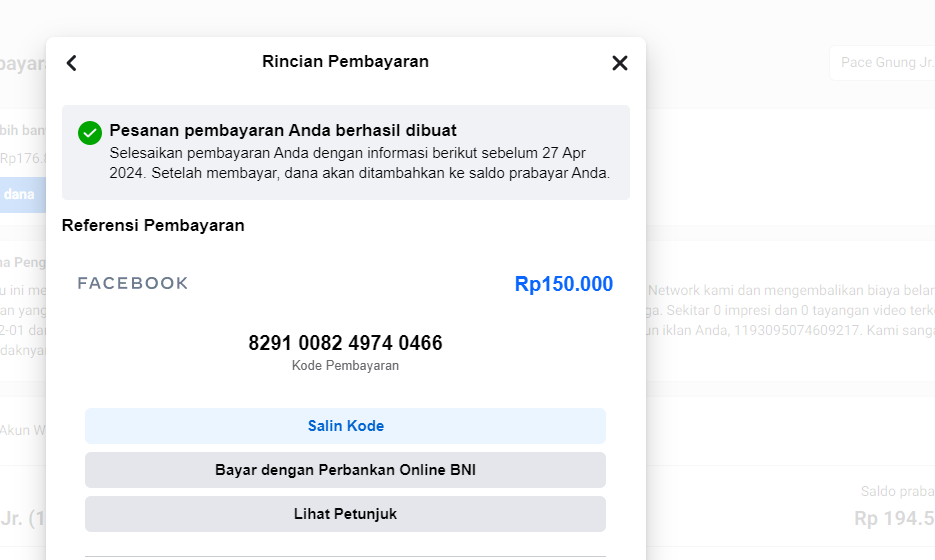Viewport: 935px width, 560px height.
Task: Click the Kode Pembayaran caption text
Action: pos(345,366)
